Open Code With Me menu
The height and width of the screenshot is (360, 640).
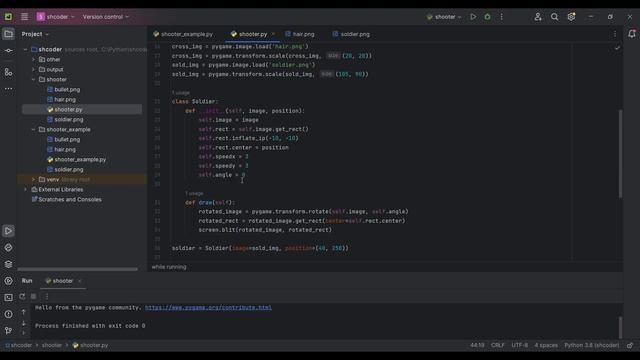[538, 17]
